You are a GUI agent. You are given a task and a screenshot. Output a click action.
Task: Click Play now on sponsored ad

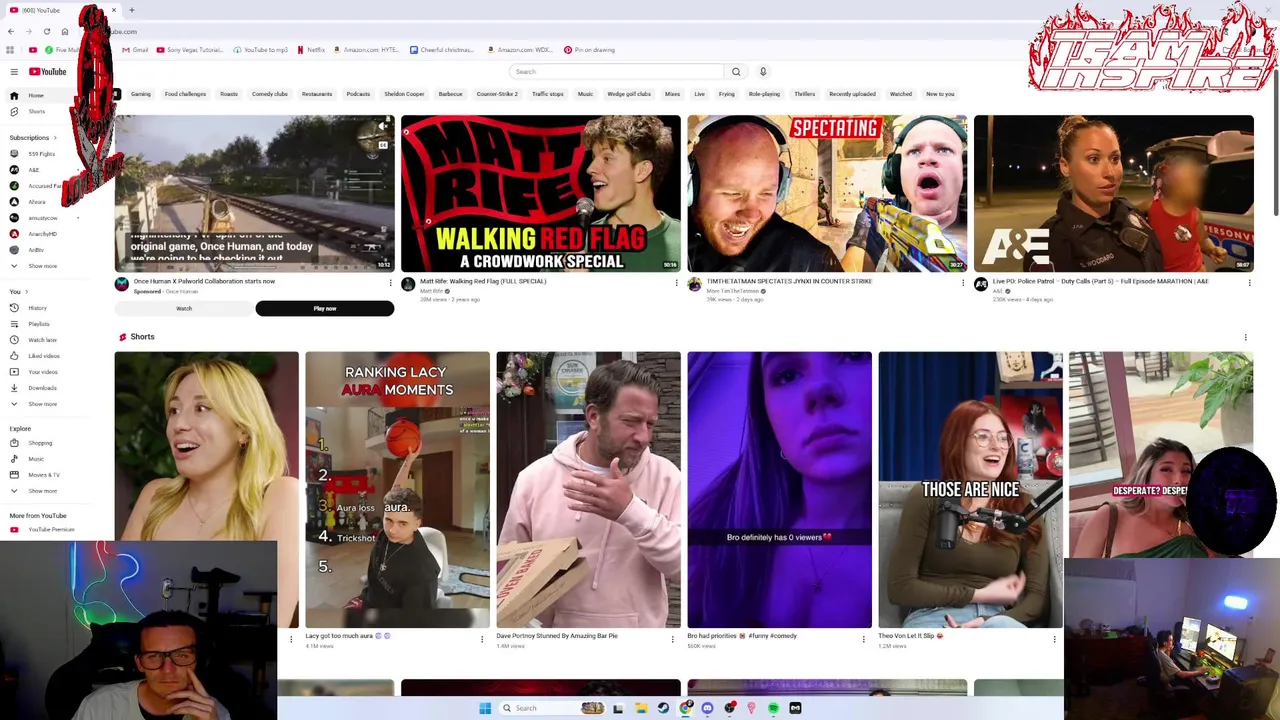(325, 308)
